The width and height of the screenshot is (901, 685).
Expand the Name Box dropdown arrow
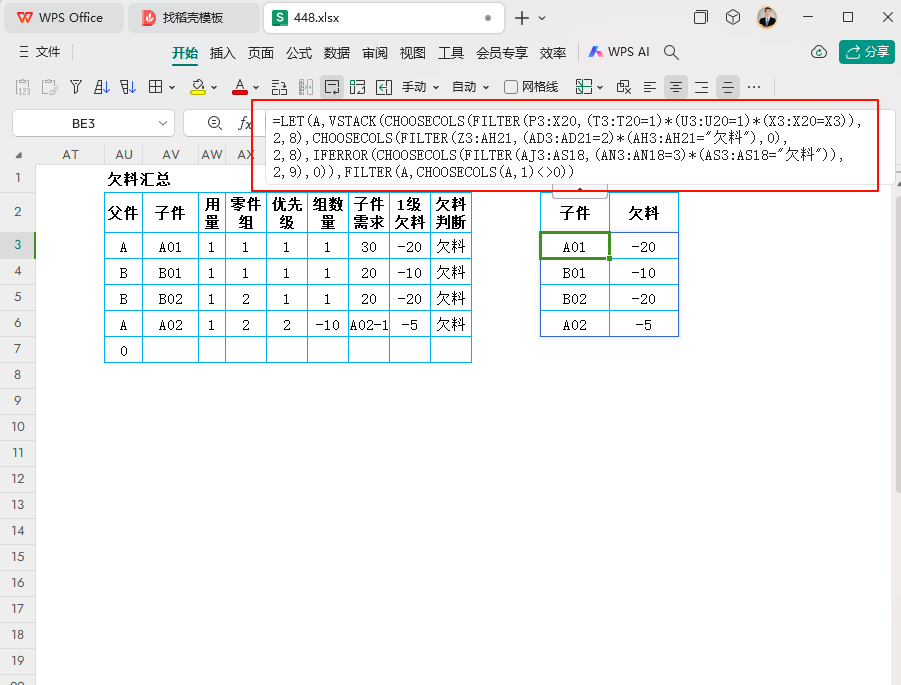point(163,124)
